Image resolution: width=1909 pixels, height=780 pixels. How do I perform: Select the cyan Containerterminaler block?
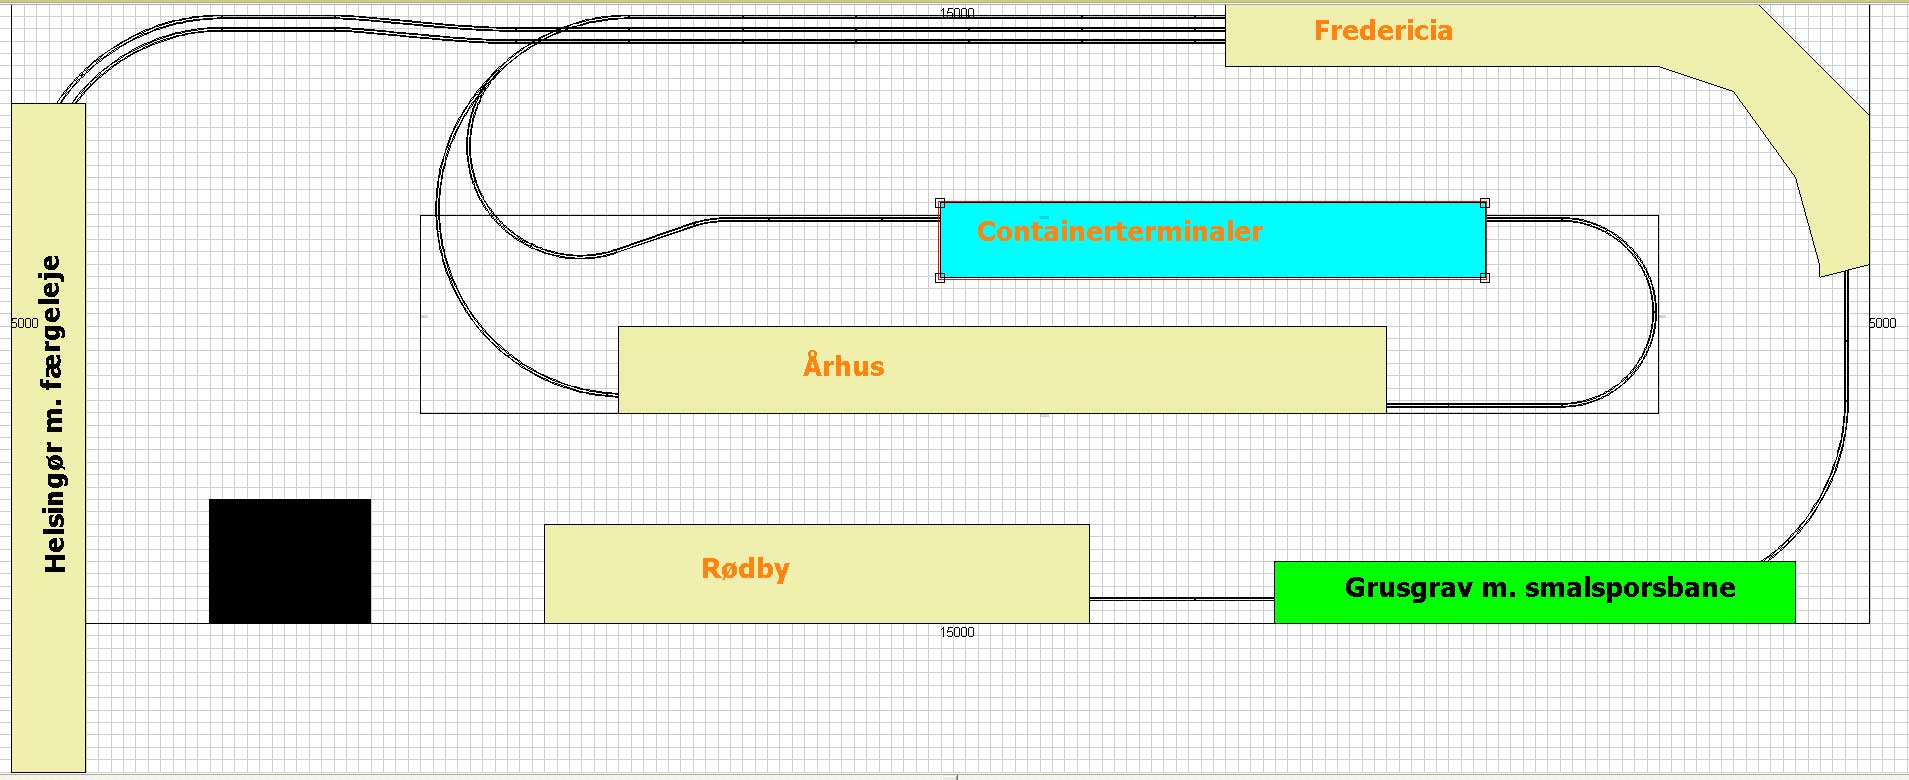1212,240
